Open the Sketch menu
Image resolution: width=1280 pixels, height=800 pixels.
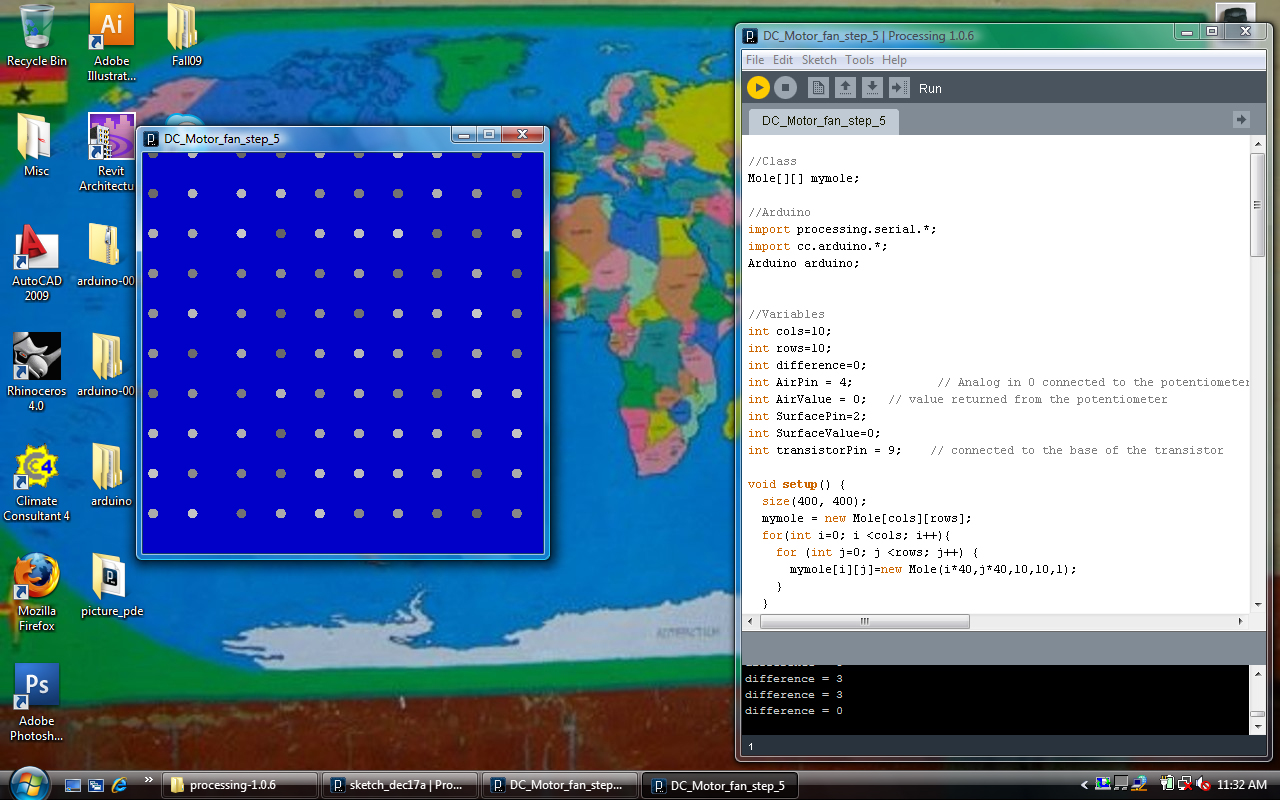tap(819, 60)
